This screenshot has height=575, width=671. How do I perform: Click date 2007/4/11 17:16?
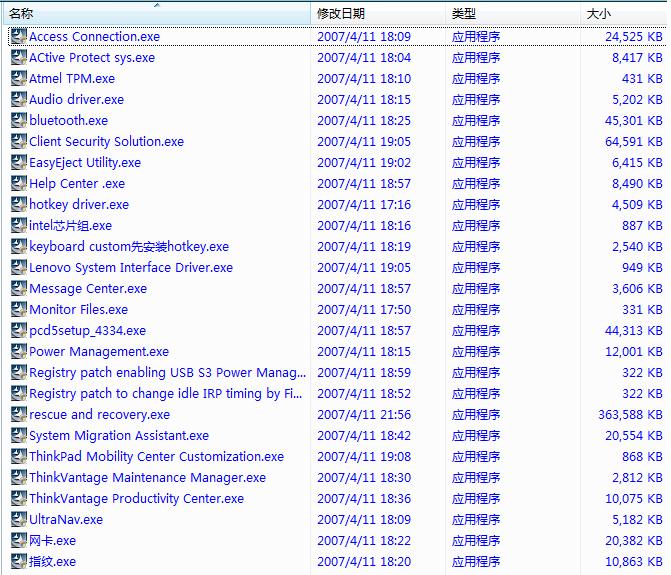pyautogui.click(x=364, y=205)
